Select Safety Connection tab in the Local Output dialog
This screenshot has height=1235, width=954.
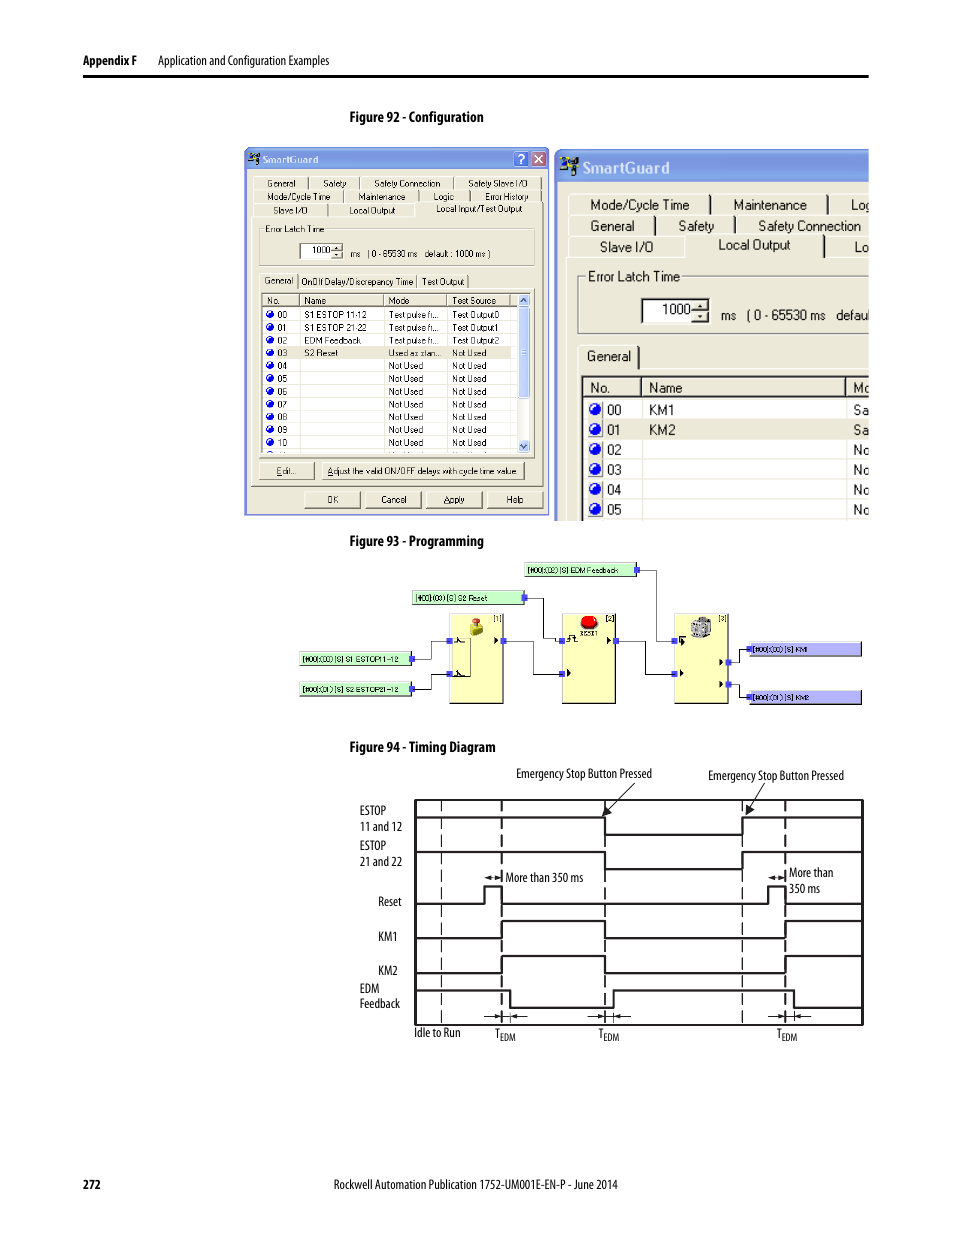(x=808, y=226)
